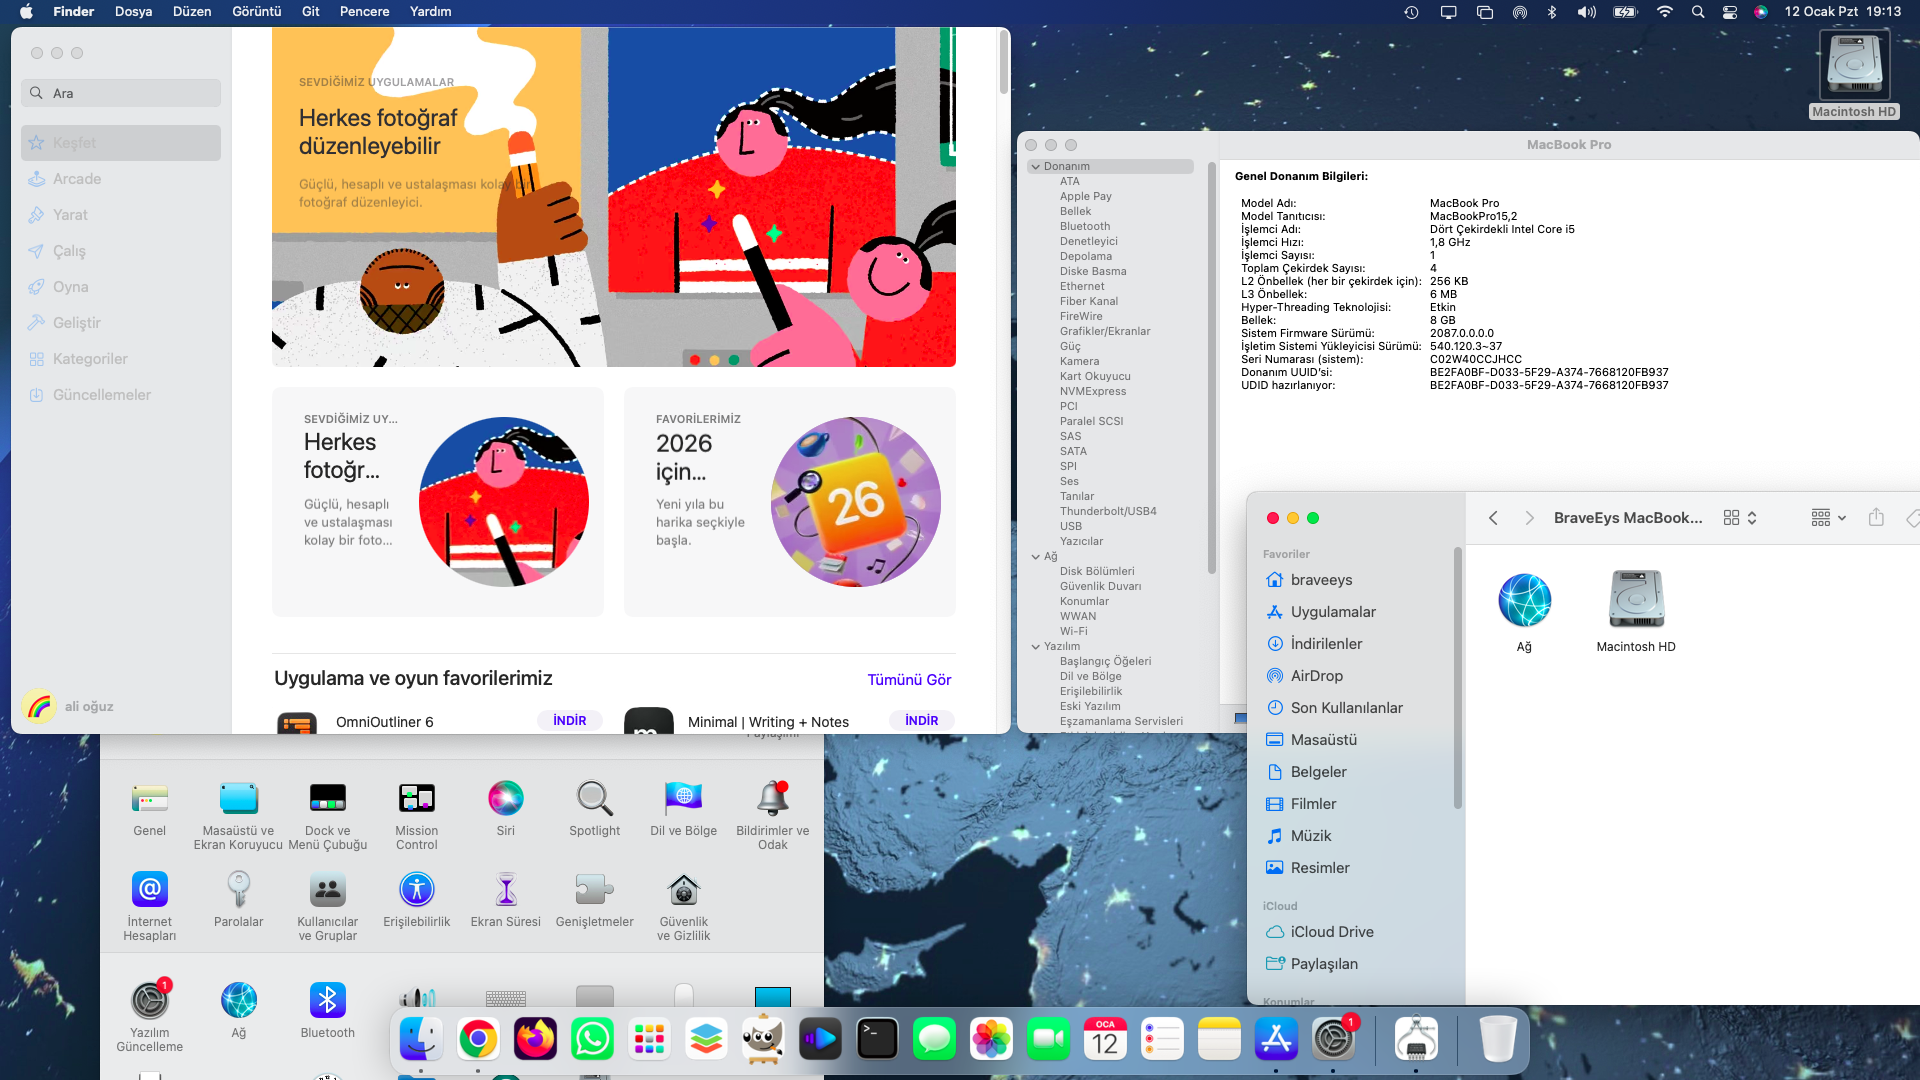Click the App Store Ara search field
Viewport: 1920px width, 1080px height.
(121, 93)
